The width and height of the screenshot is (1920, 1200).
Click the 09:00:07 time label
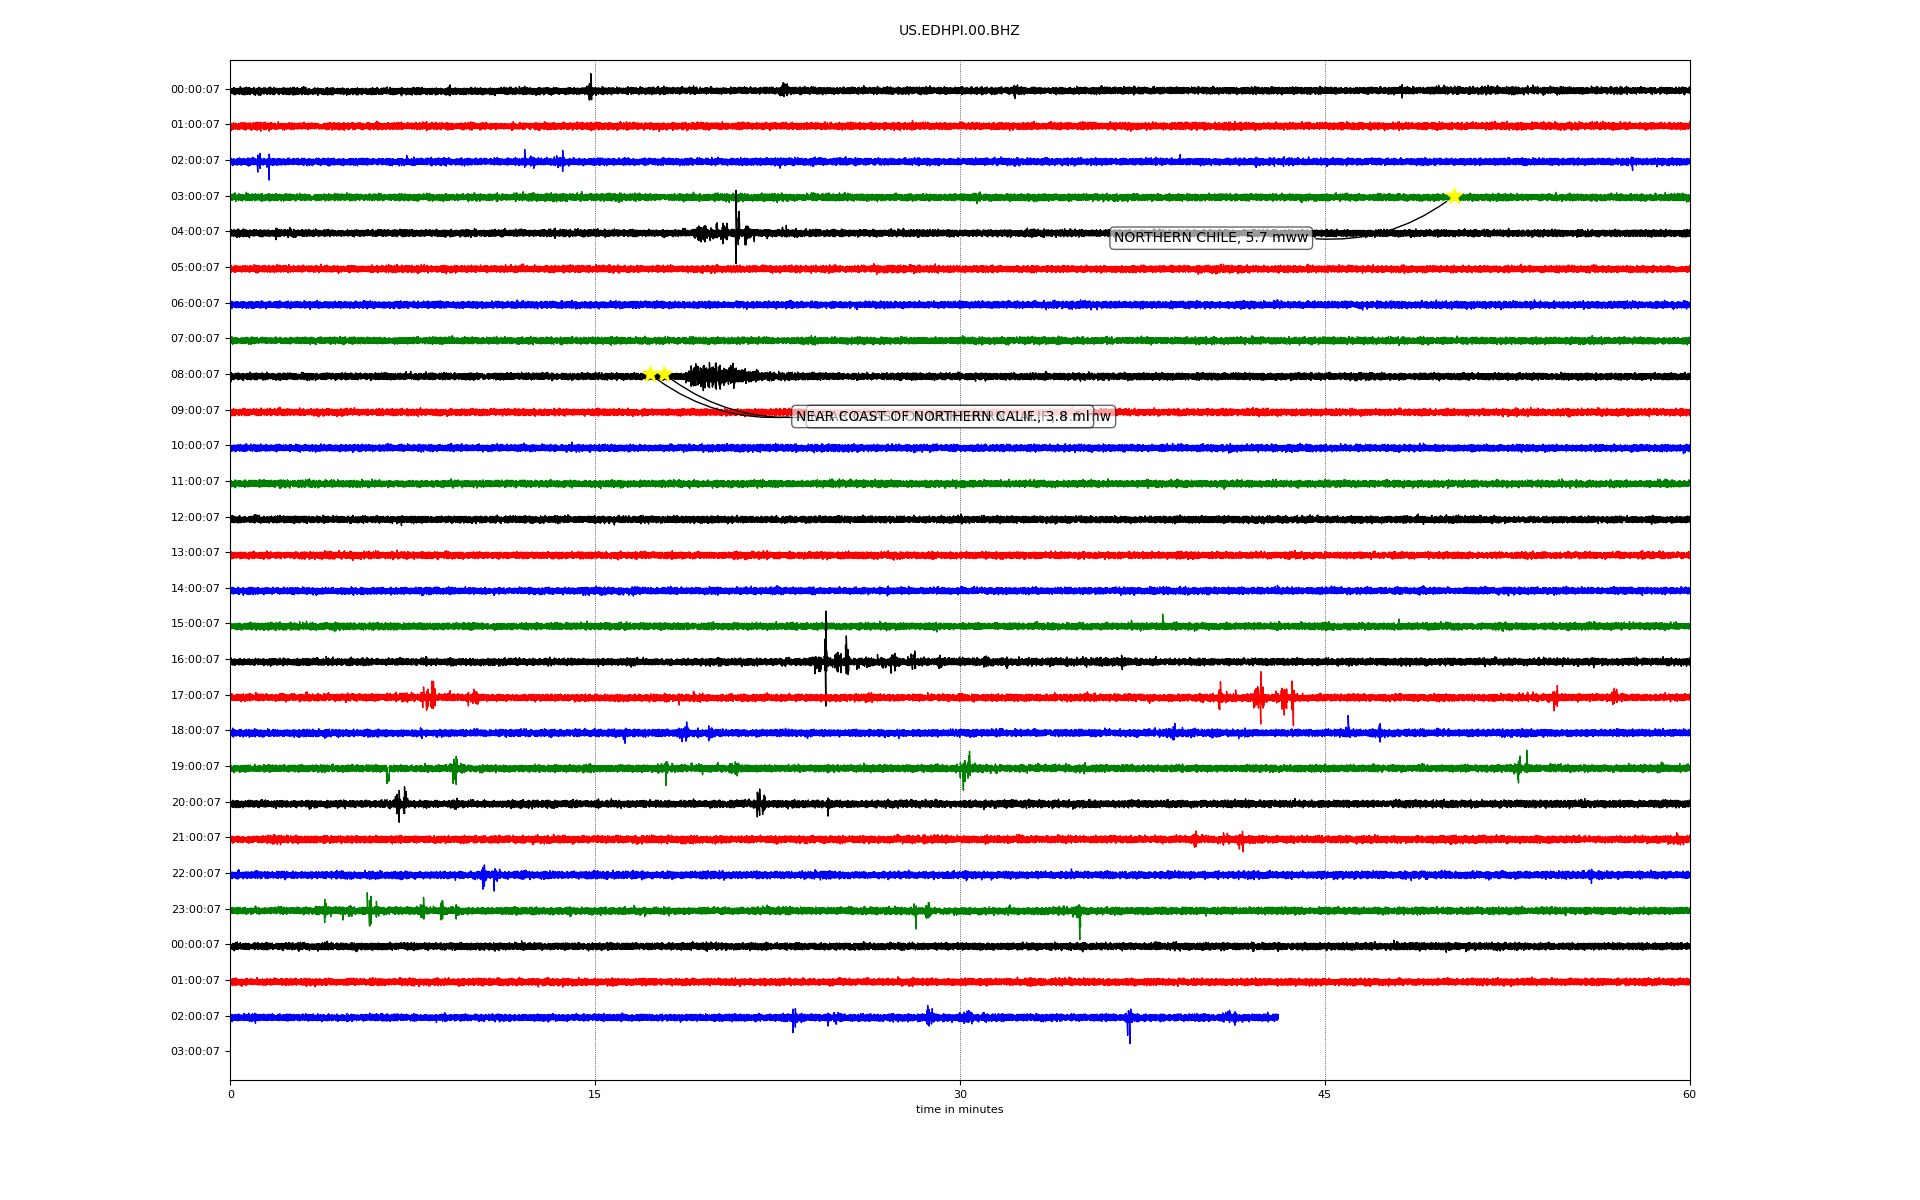195,411
